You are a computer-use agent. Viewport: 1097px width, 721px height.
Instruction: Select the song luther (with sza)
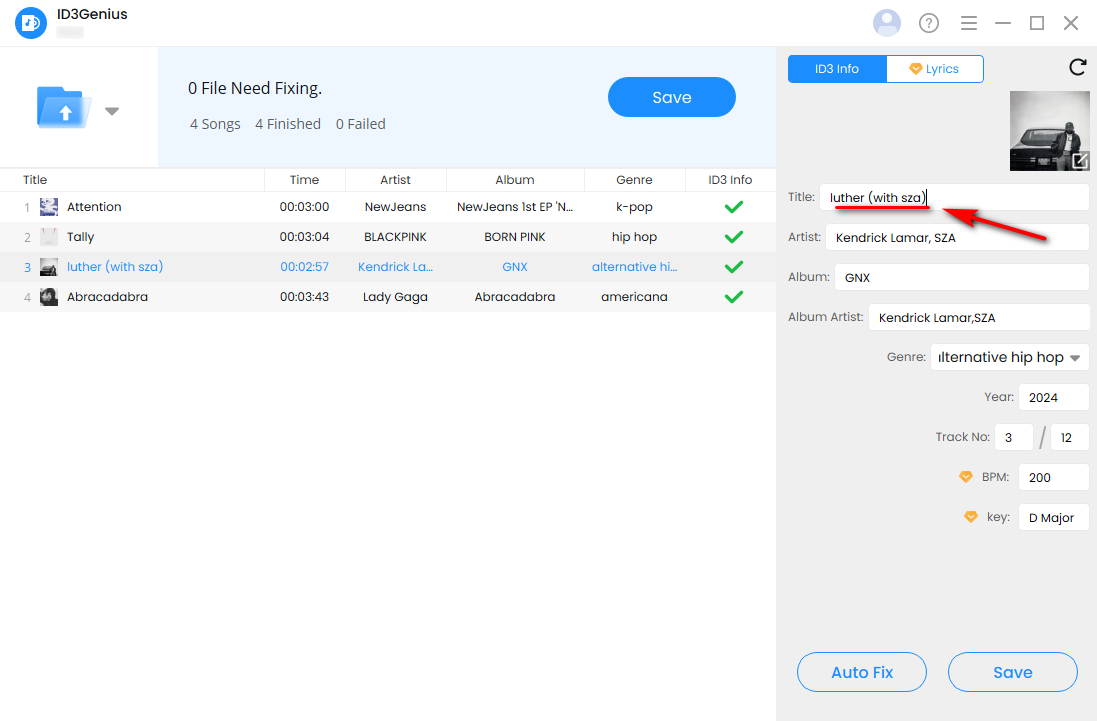tap(388, 267)
